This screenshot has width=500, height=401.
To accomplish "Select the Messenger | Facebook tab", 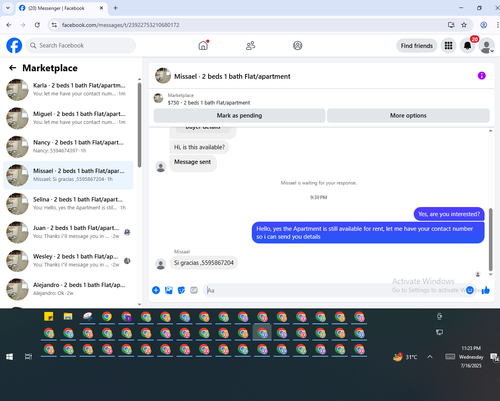I will click(62, 8).
